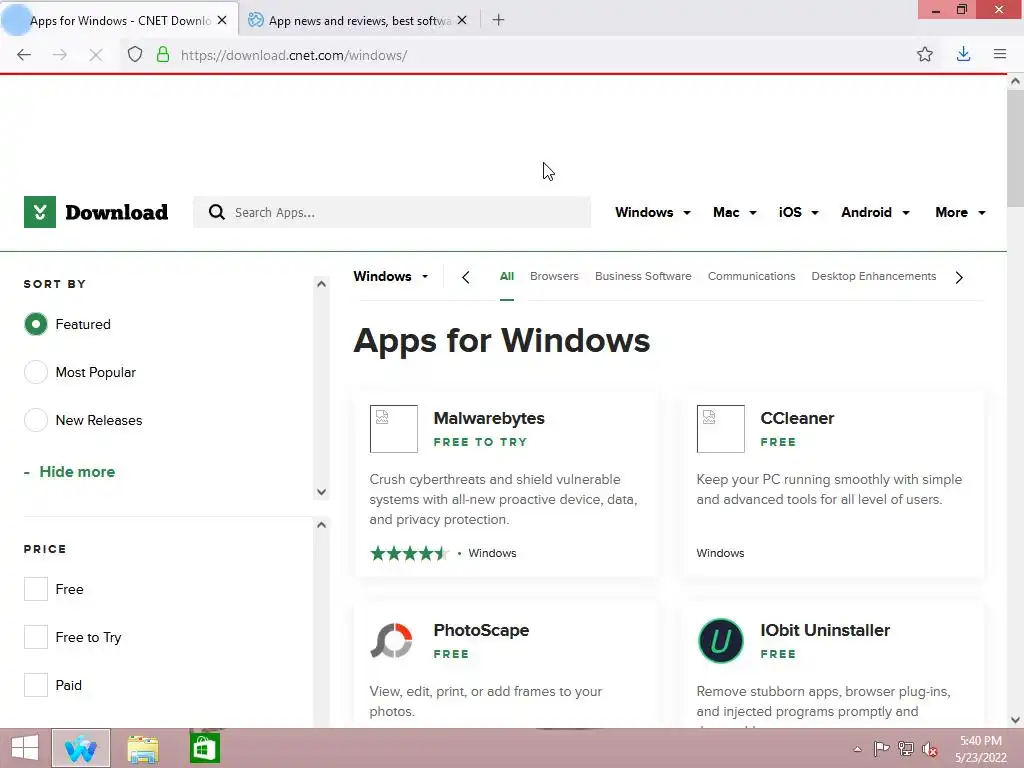Click the IObit Uninstaller app icon
Screen dimensions: 1024x768
pyautogui.click(x=720, y=641)
